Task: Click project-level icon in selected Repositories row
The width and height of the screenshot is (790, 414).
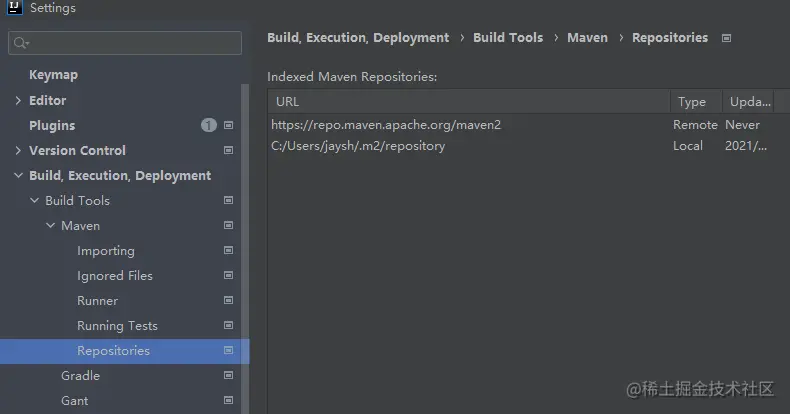Action: 228,351
